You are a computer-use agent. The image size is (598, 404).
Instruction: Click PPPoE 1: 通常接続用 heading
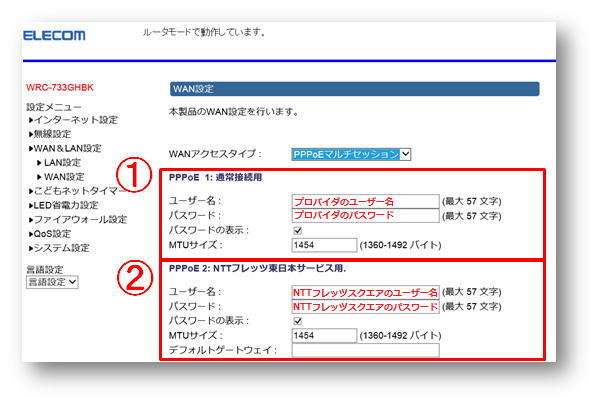[215, 177]
